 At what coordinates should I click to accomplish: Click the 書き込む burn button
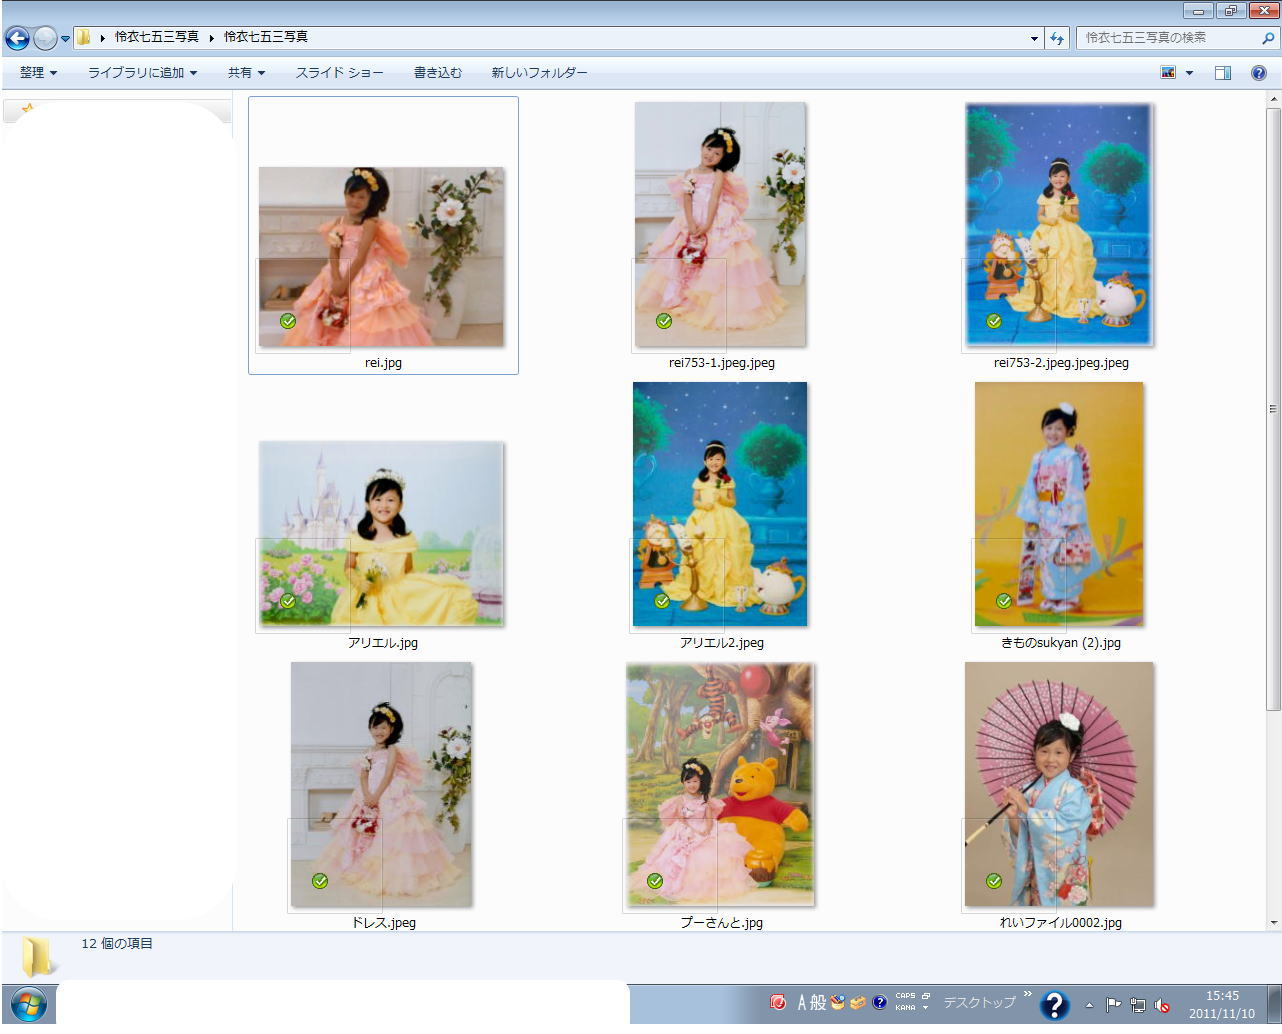(x=437, y=73)
